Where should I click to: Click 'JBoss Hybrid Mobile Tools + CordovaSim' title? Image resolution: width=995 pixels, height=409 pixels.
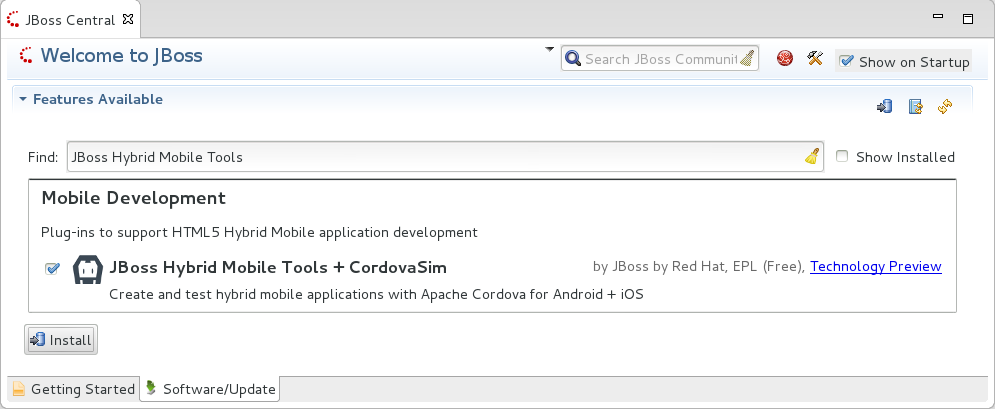(x=278, y=268)
